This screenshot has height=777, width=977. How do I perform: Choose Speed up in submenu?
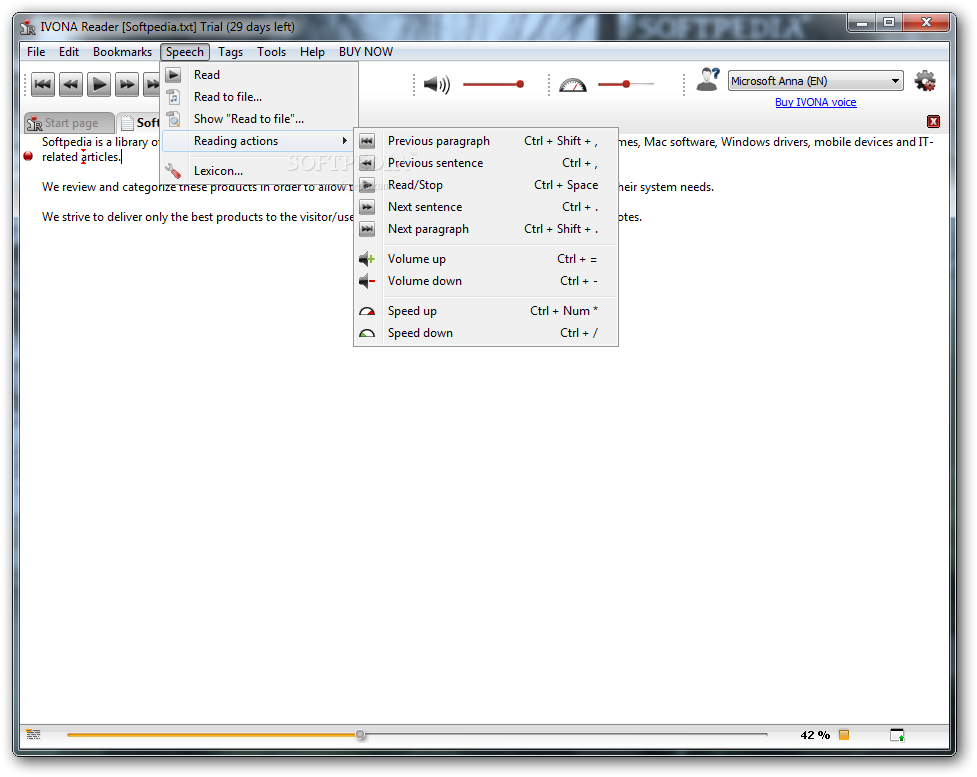tap(486, 311)
